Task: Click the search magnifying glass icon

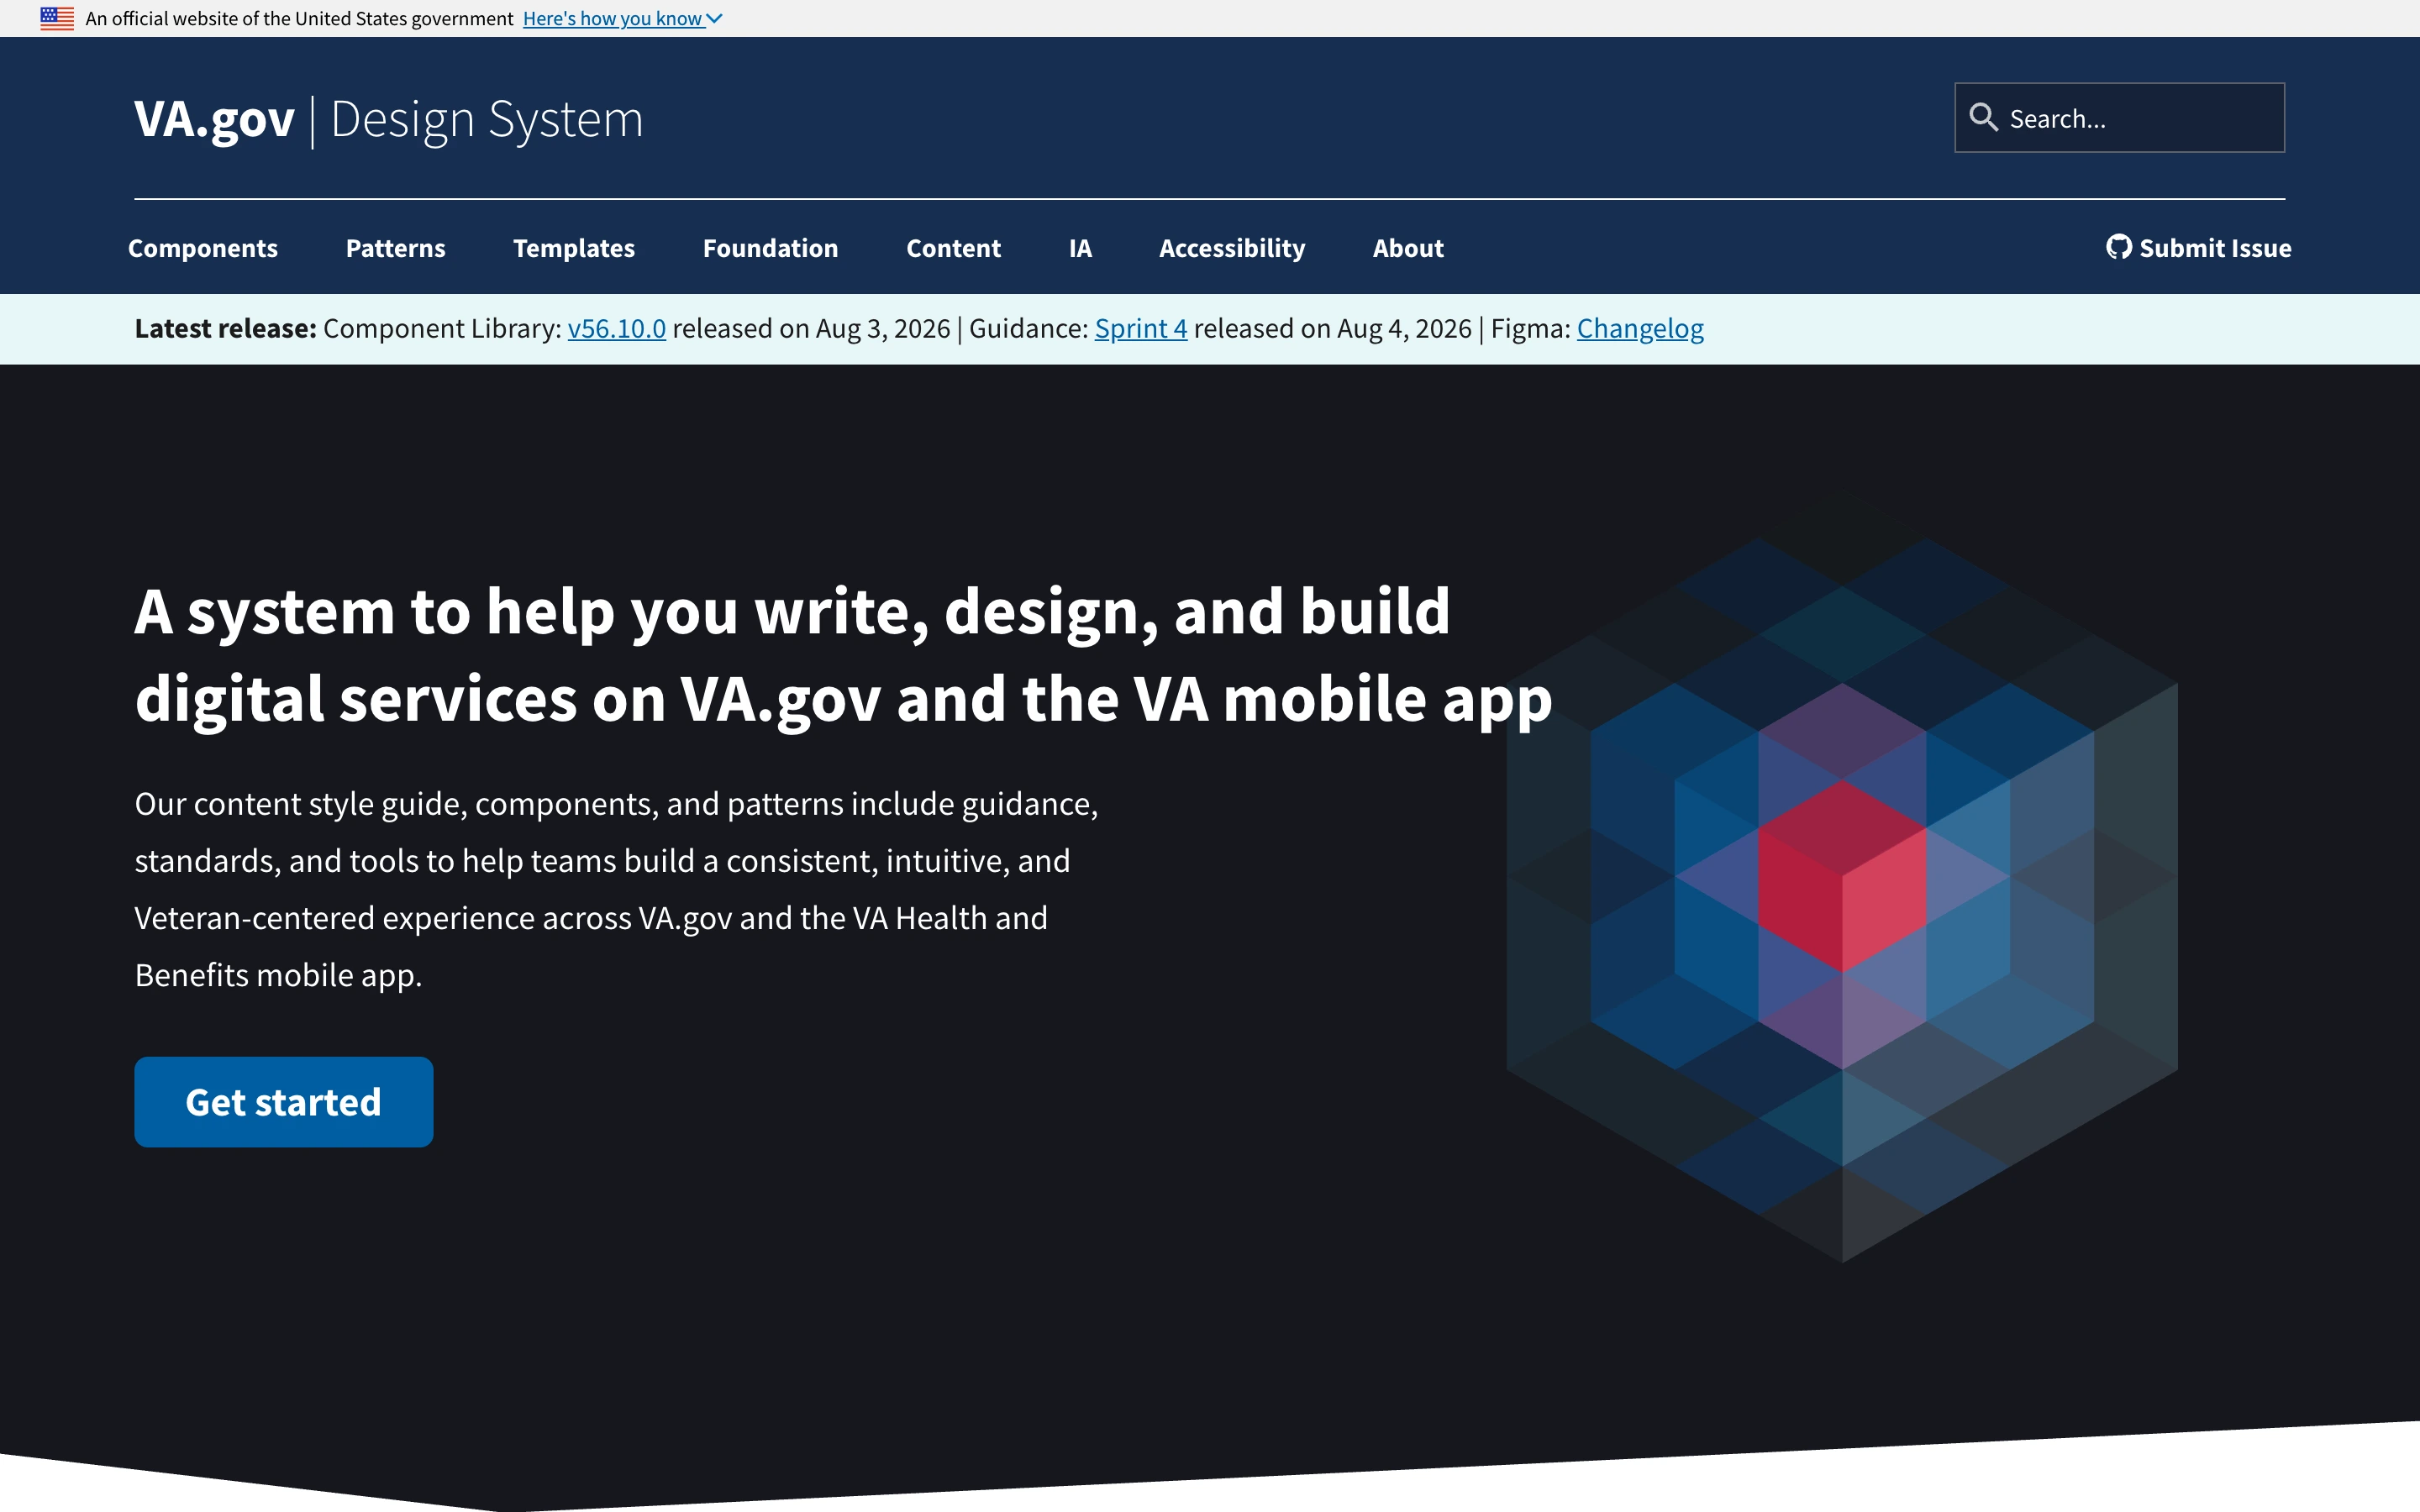Action: tap(1983, 117)
